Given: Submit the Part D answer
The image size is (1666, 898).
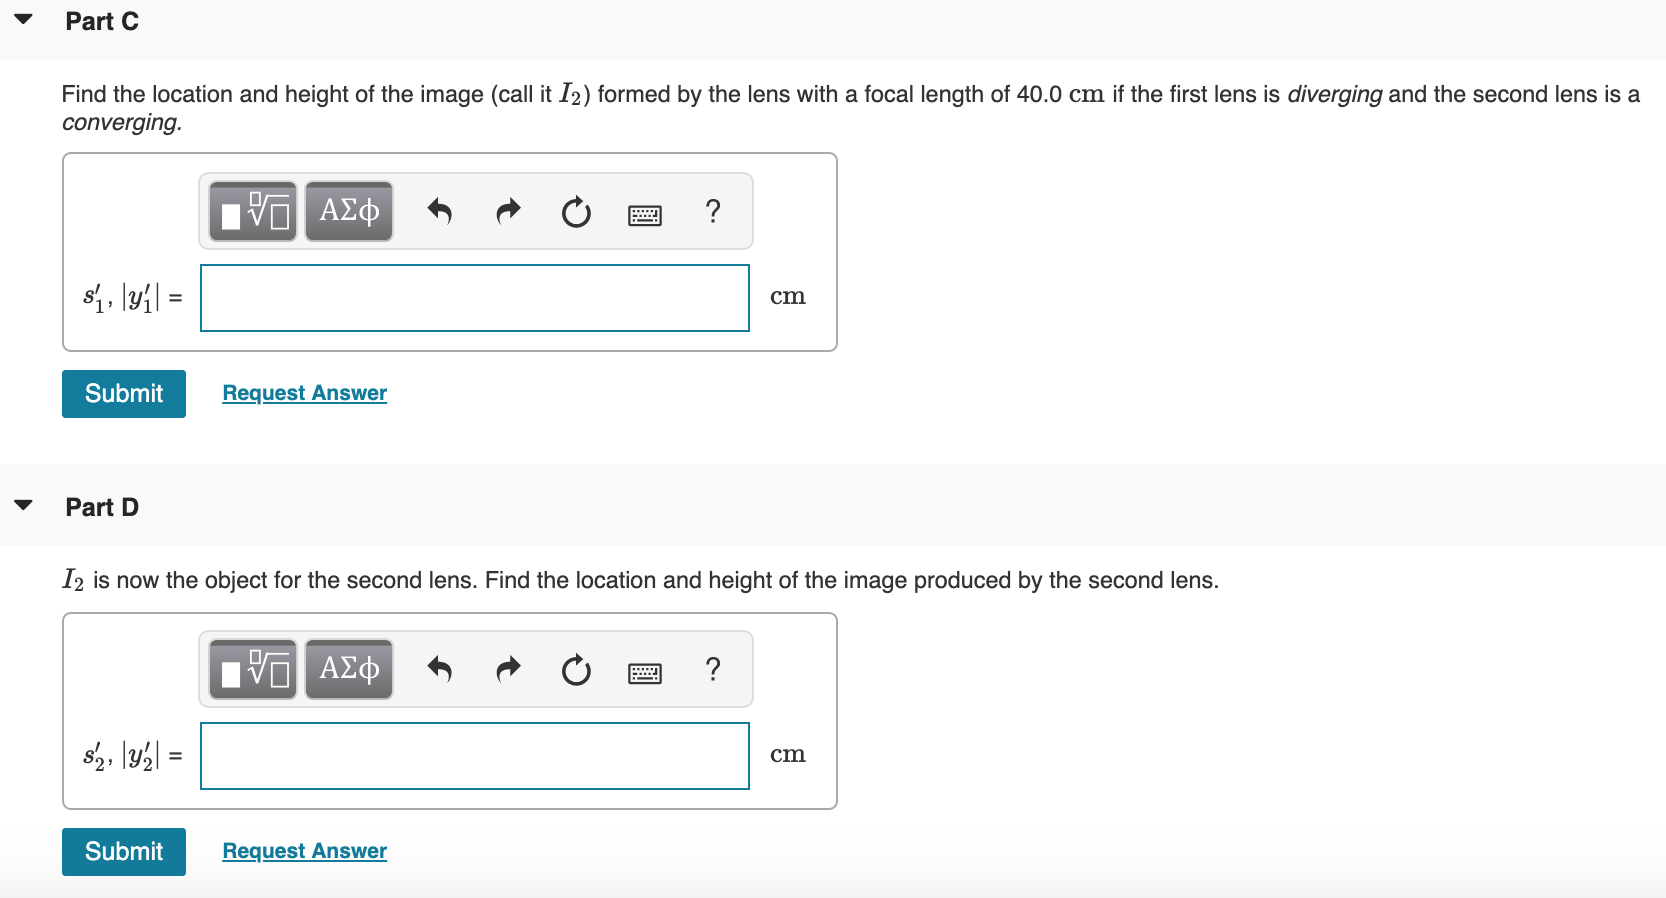Looking at the screenshot, I should [x=123, y=851].
